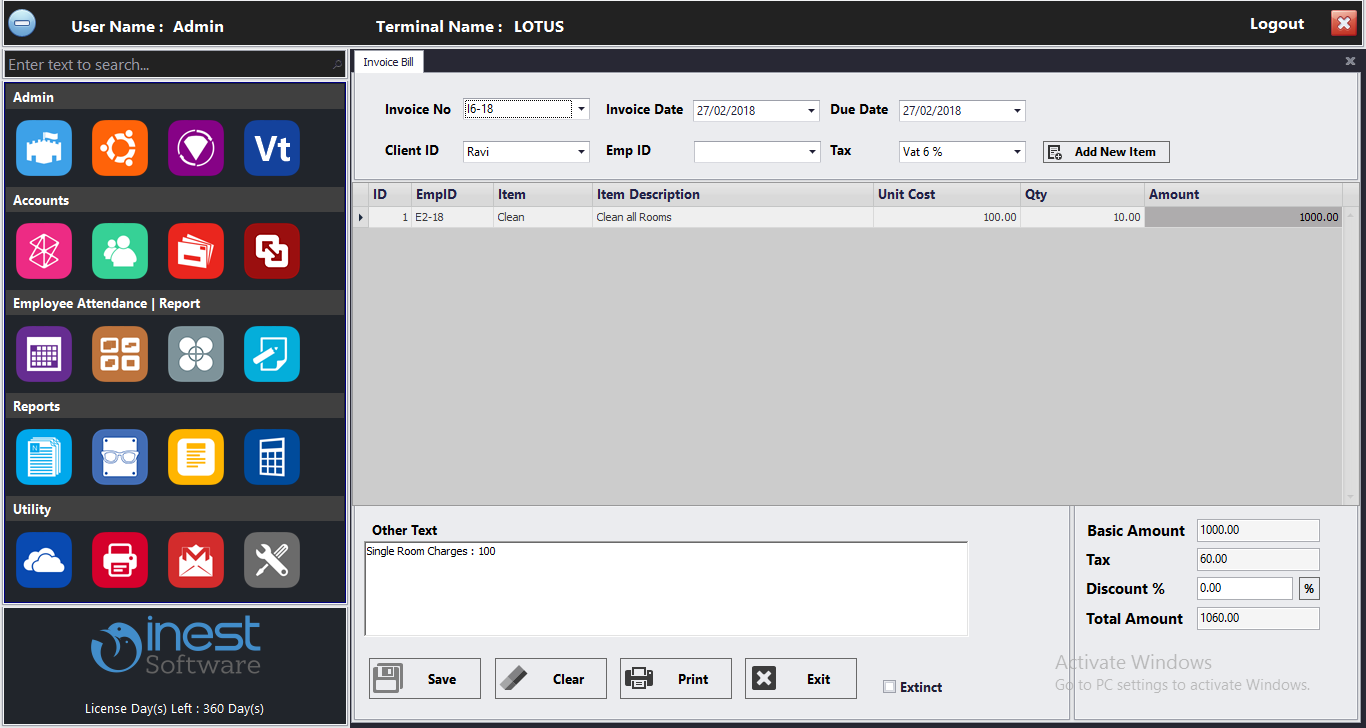Click the EmpID column header
This screenshot has width=1366, height=728.
453,195
